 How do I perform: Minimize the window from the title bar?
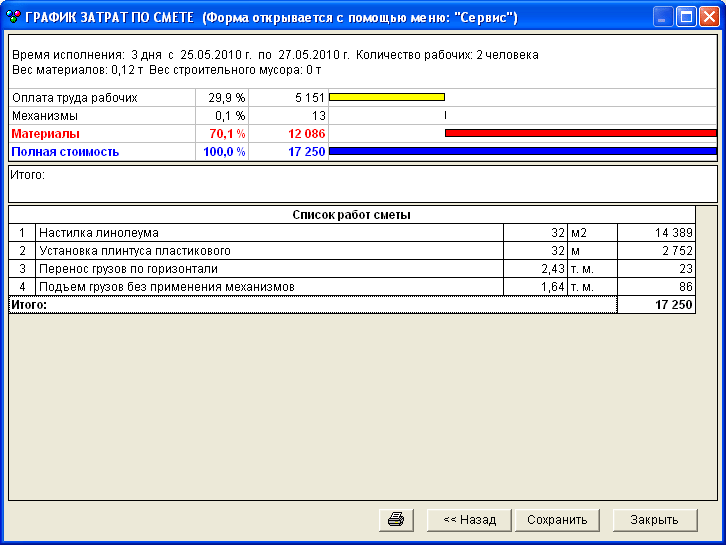pyautogui.click(x=663, y=17)
